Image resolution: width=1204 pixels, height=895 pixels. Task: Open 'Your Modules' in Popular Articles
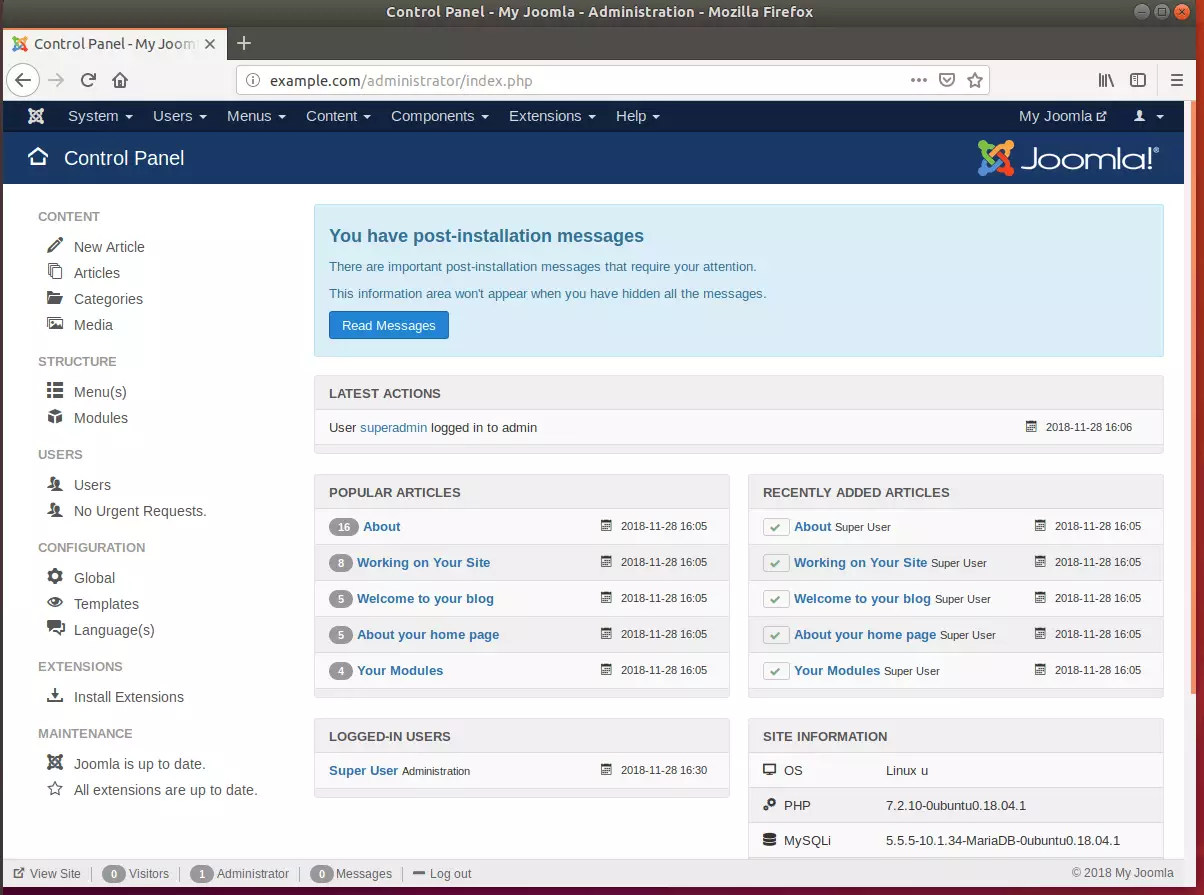(x=400, y=670)
